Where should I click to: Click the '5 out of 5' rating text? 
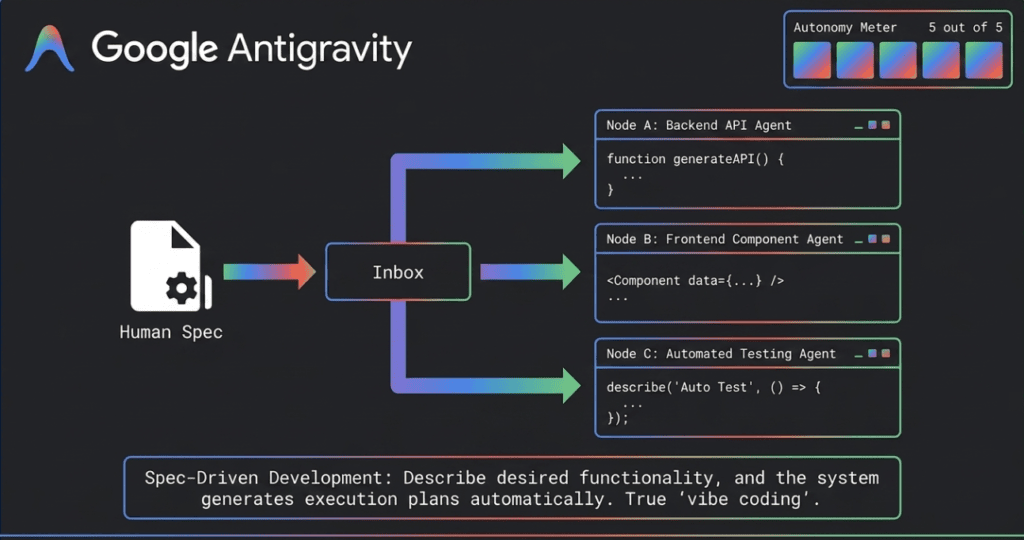pyautogui.click(x=965, y=27)
